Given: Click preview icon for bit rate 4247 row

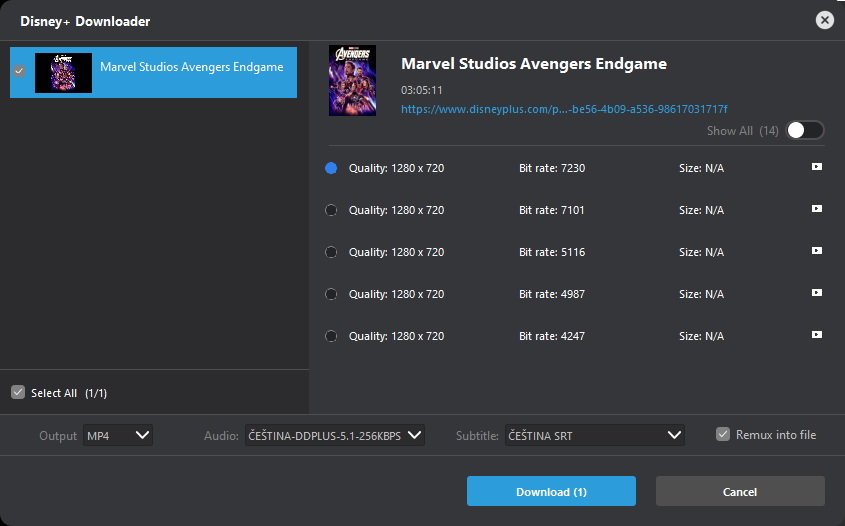Looking at the screenshot, I should 817,335.
